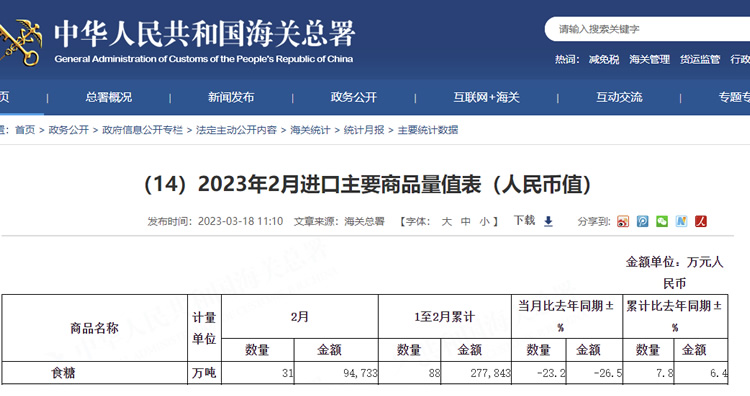
Task: Go to 互动交流 section
Action: point(619,98)
